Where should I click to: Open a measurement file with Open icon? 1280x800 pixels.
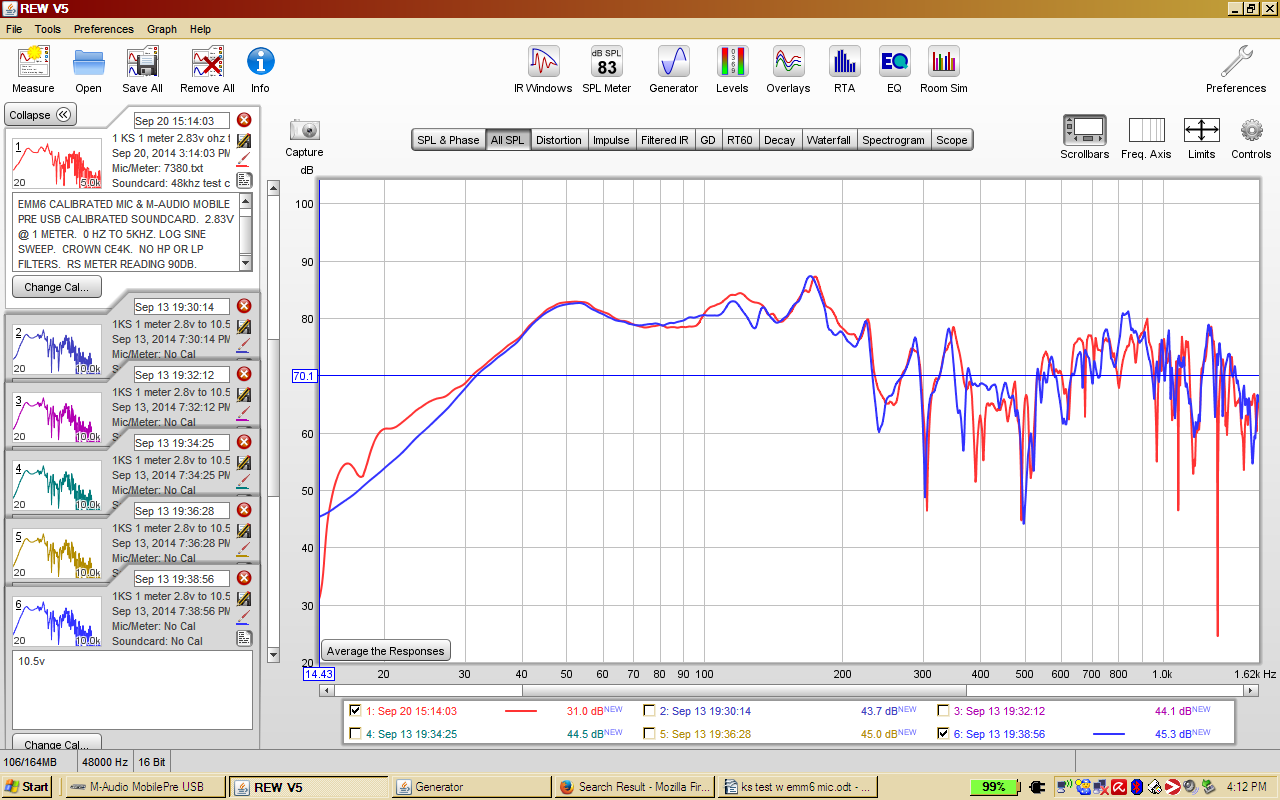[x=88, y=62]
